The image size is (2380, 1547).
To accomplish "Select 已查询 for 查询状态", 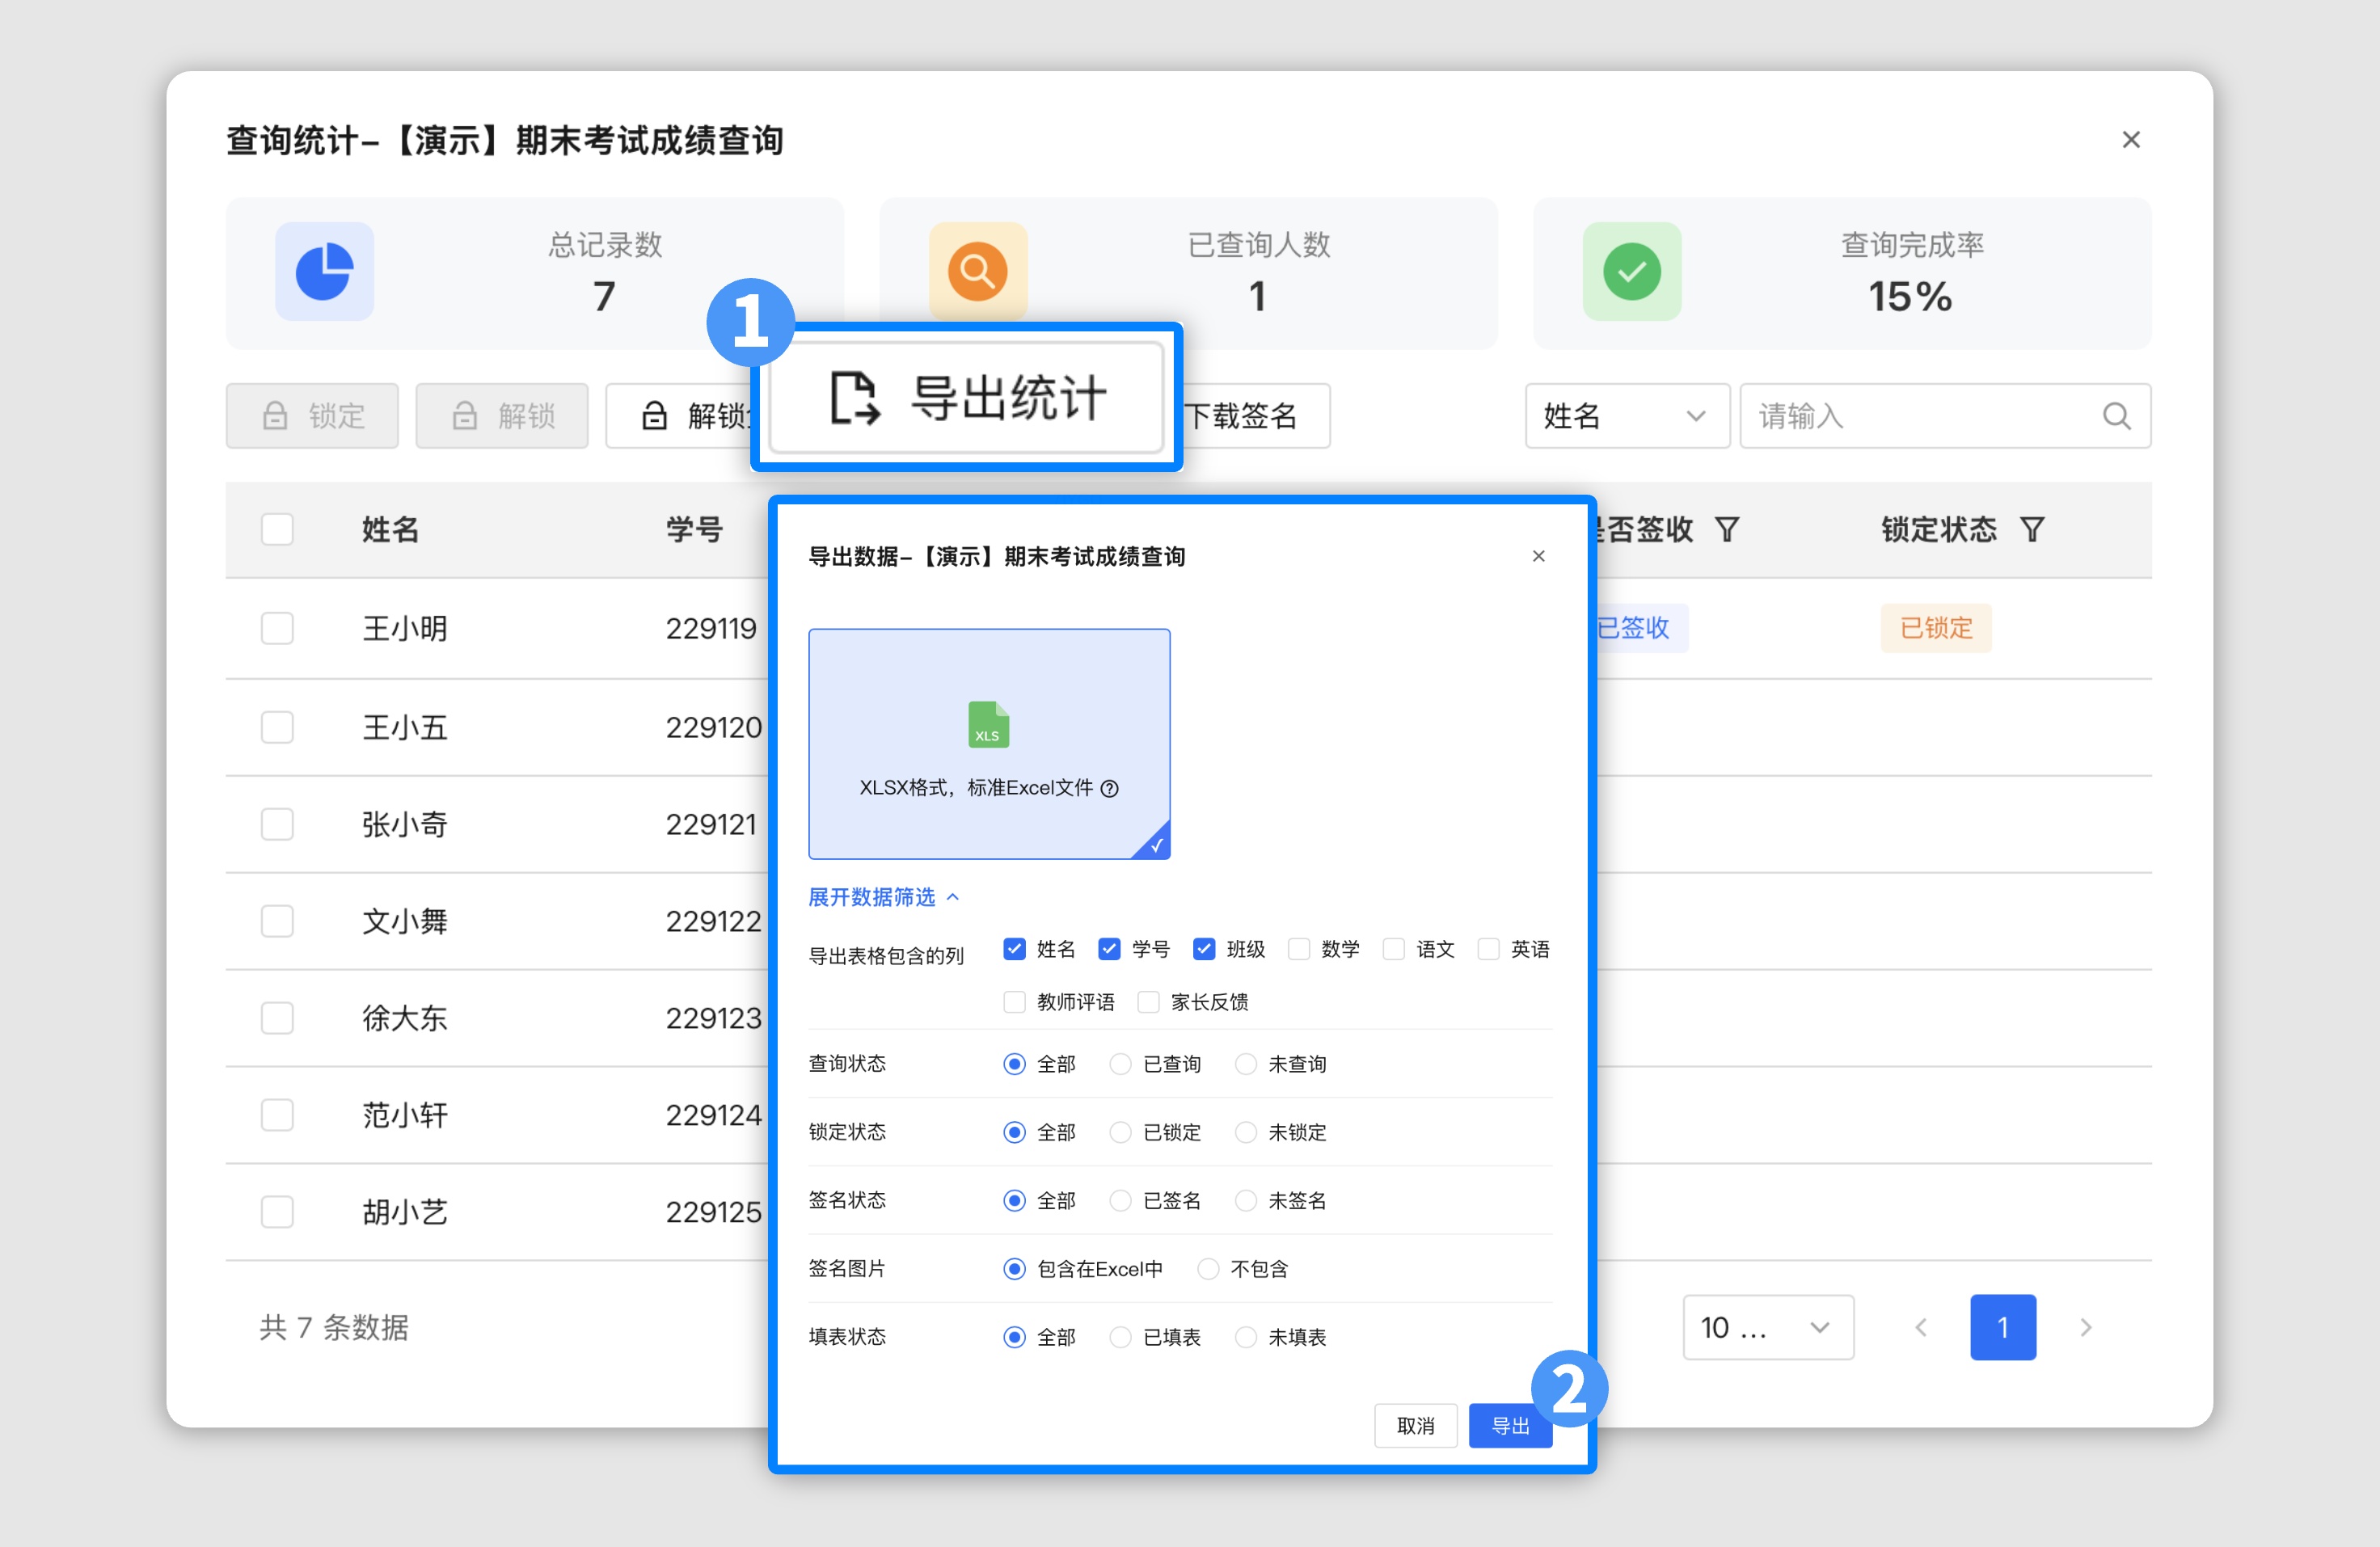I will tap(1120, 1063).
